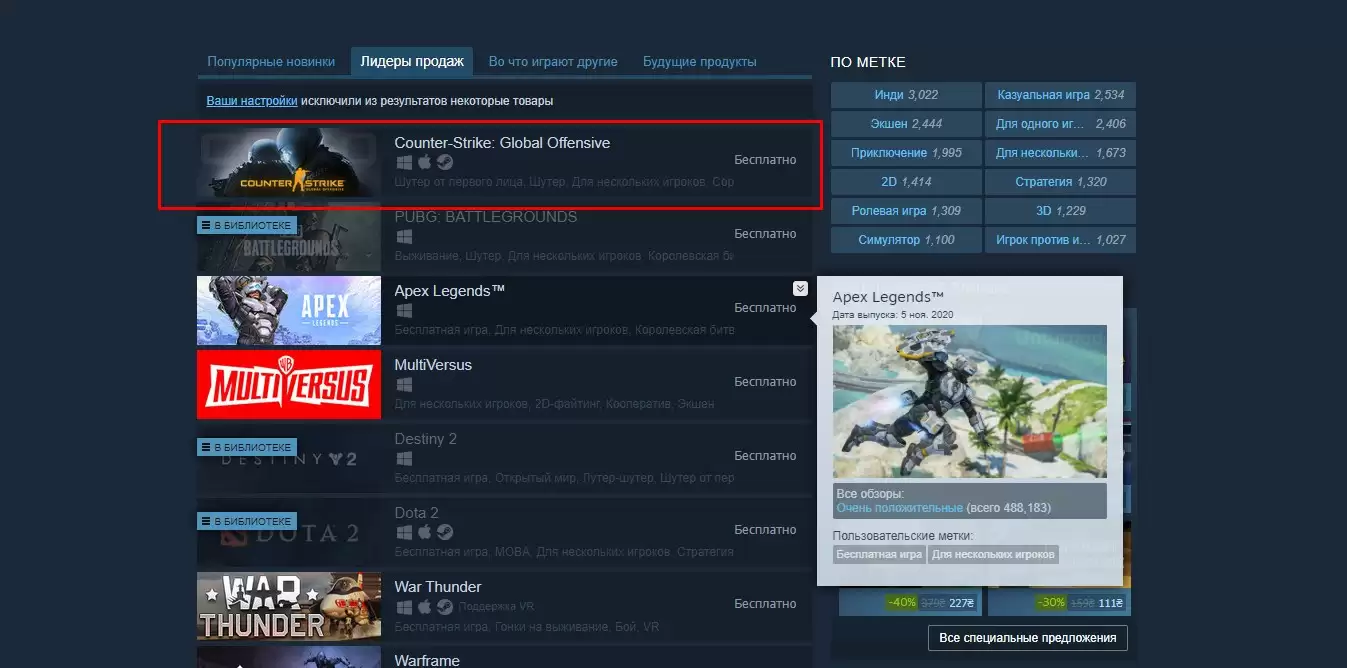Viewport: 1347px width, 668px height.
Task: Click the В БИБЛИОТЕКЕ badge on Destiny 2
Action: pyautogui.click(x=247, y=447)
